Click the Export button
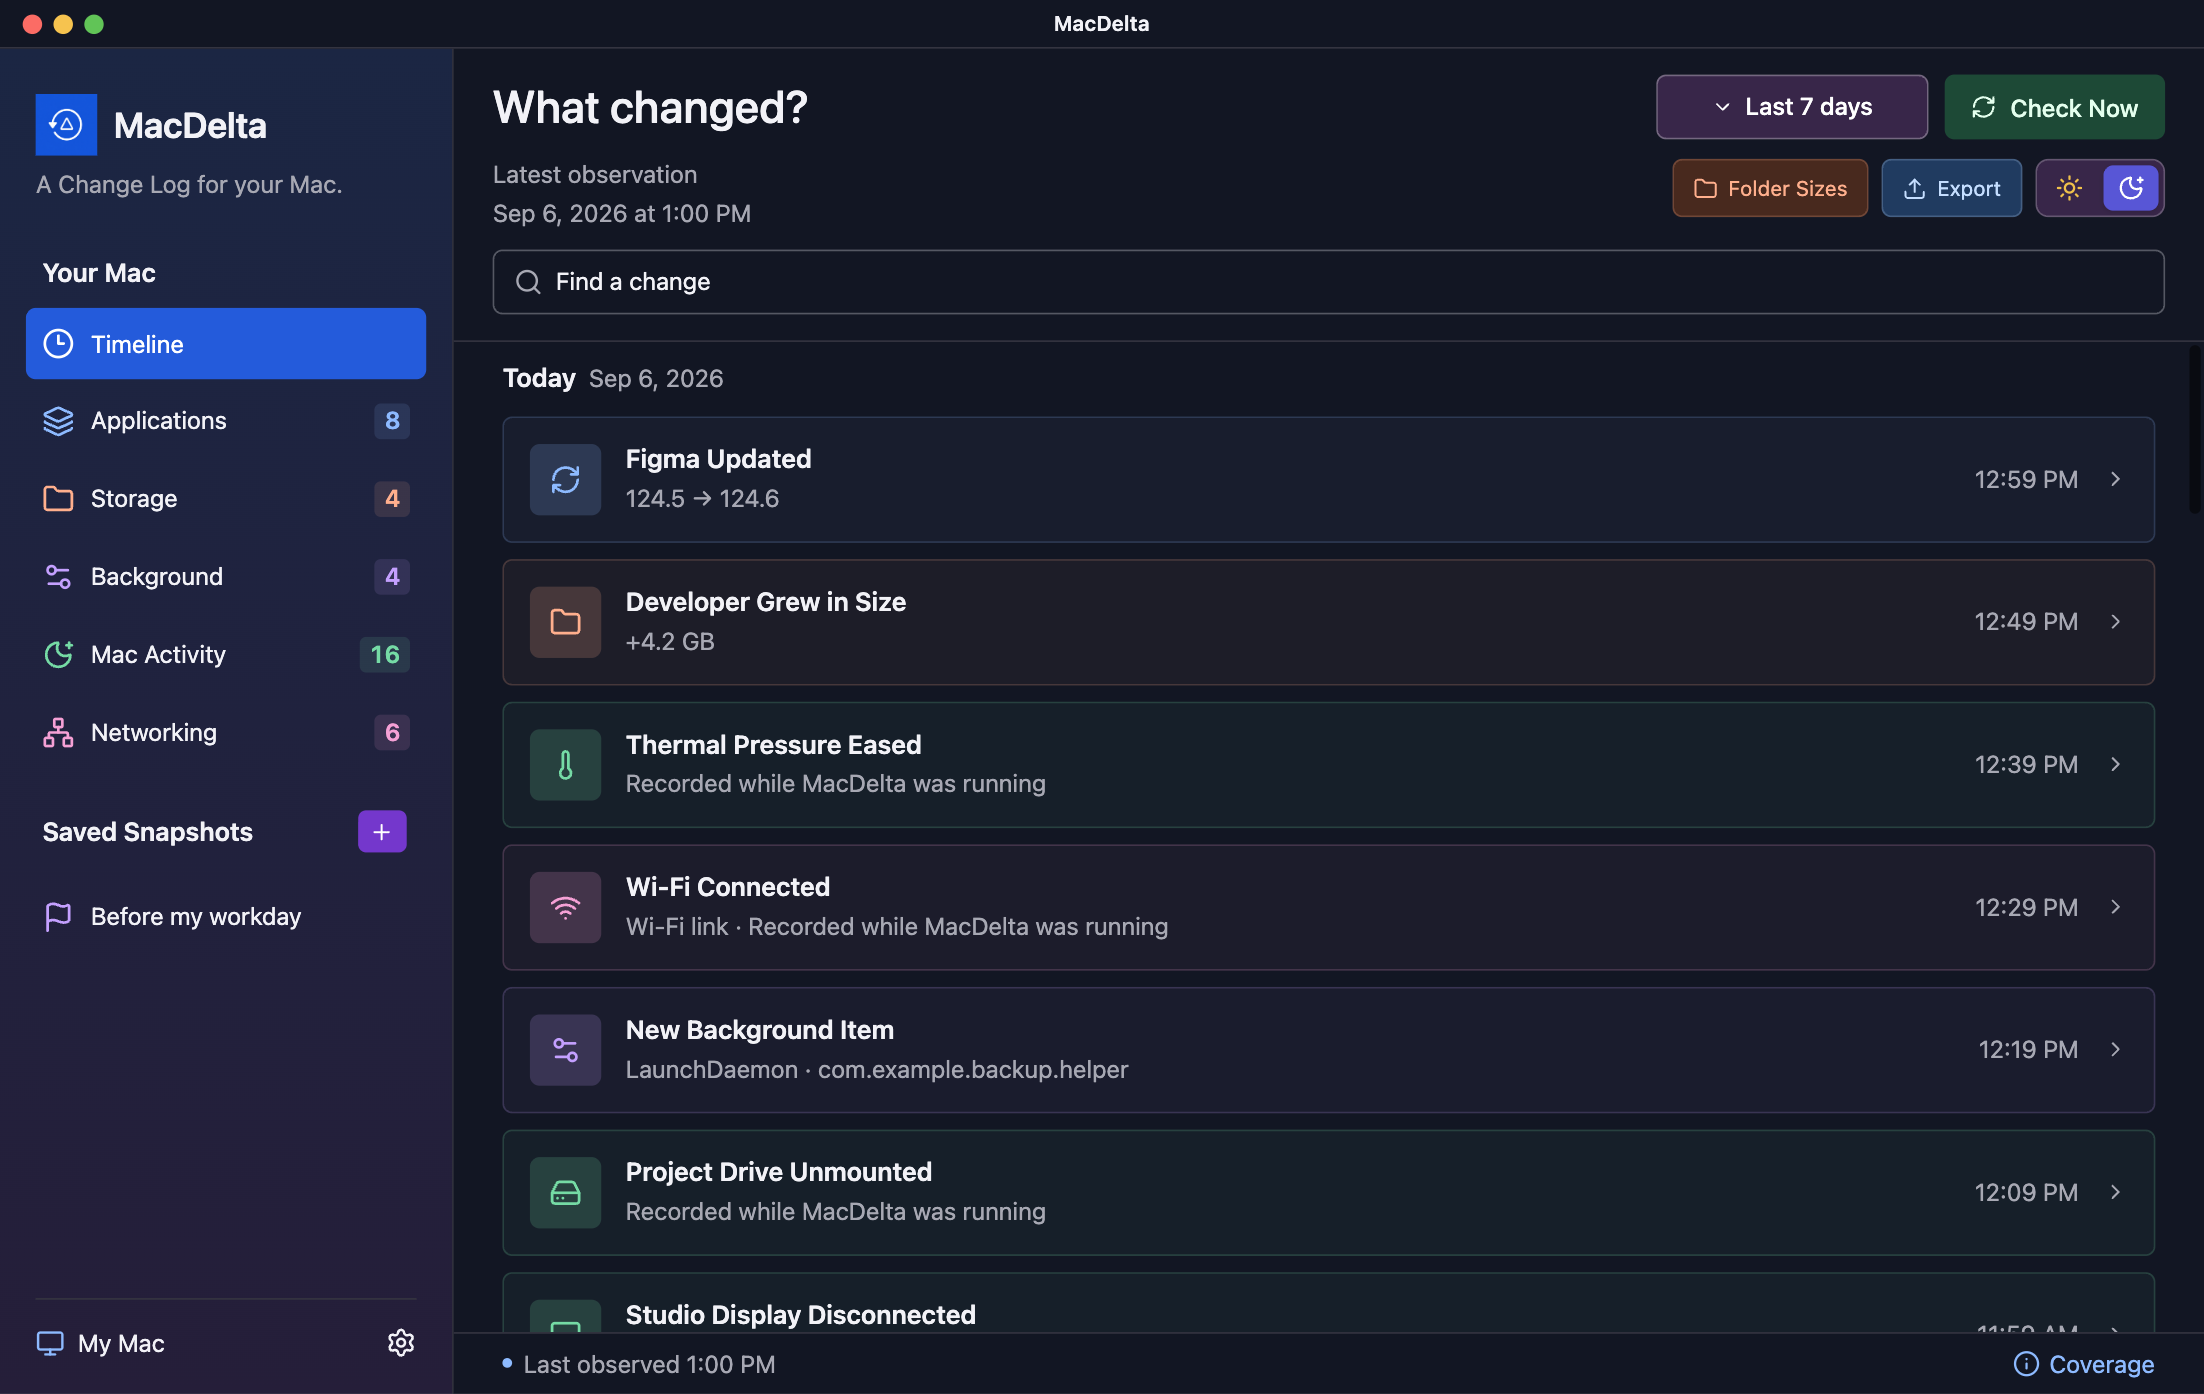The width and height of the screenshot is (2204, 1394). 1952,188
